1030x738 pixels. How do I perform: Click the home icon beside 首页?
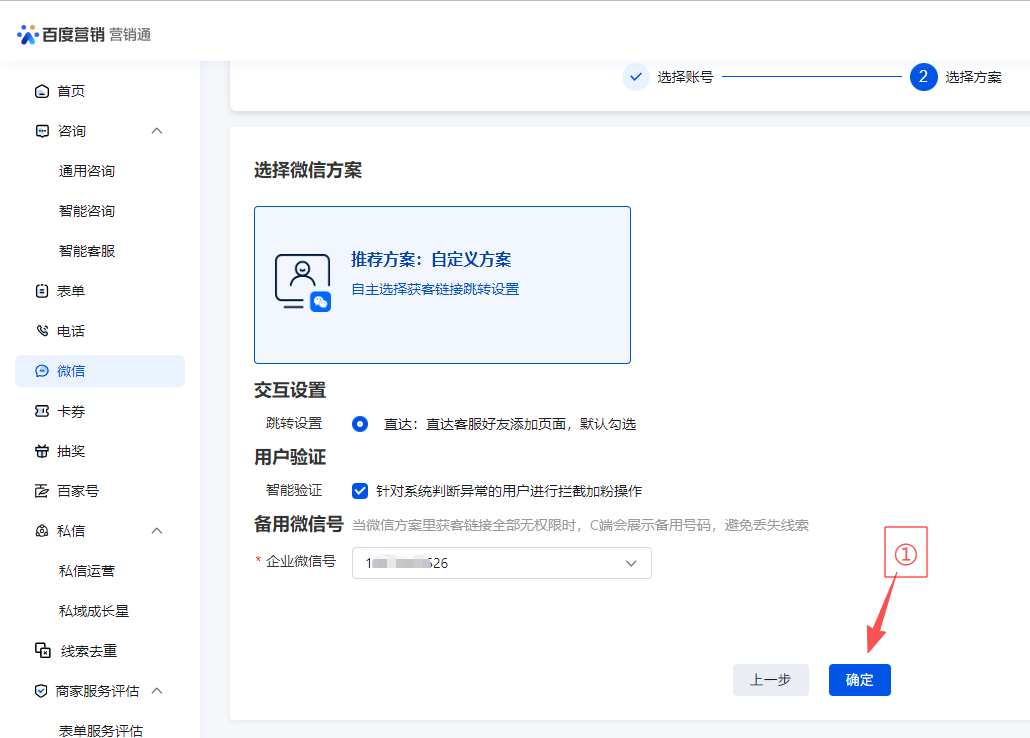pos(42,91)
